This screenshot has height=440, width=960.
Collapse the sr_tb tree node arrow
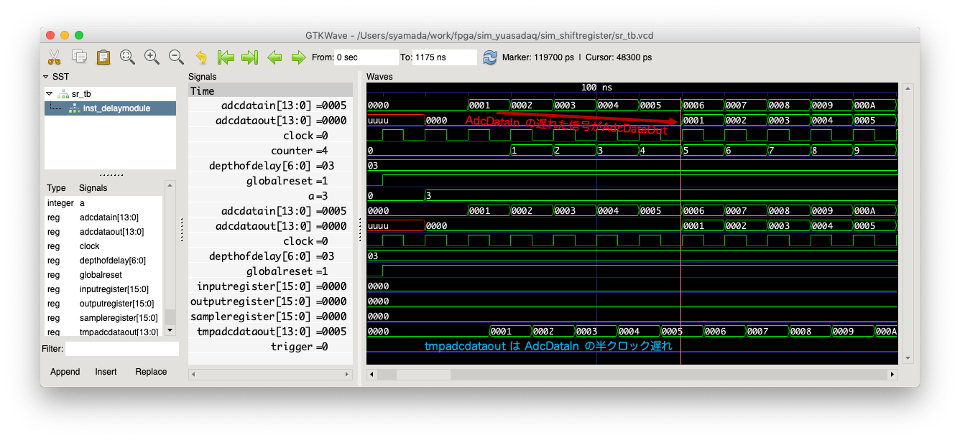[x=50, y=93]
